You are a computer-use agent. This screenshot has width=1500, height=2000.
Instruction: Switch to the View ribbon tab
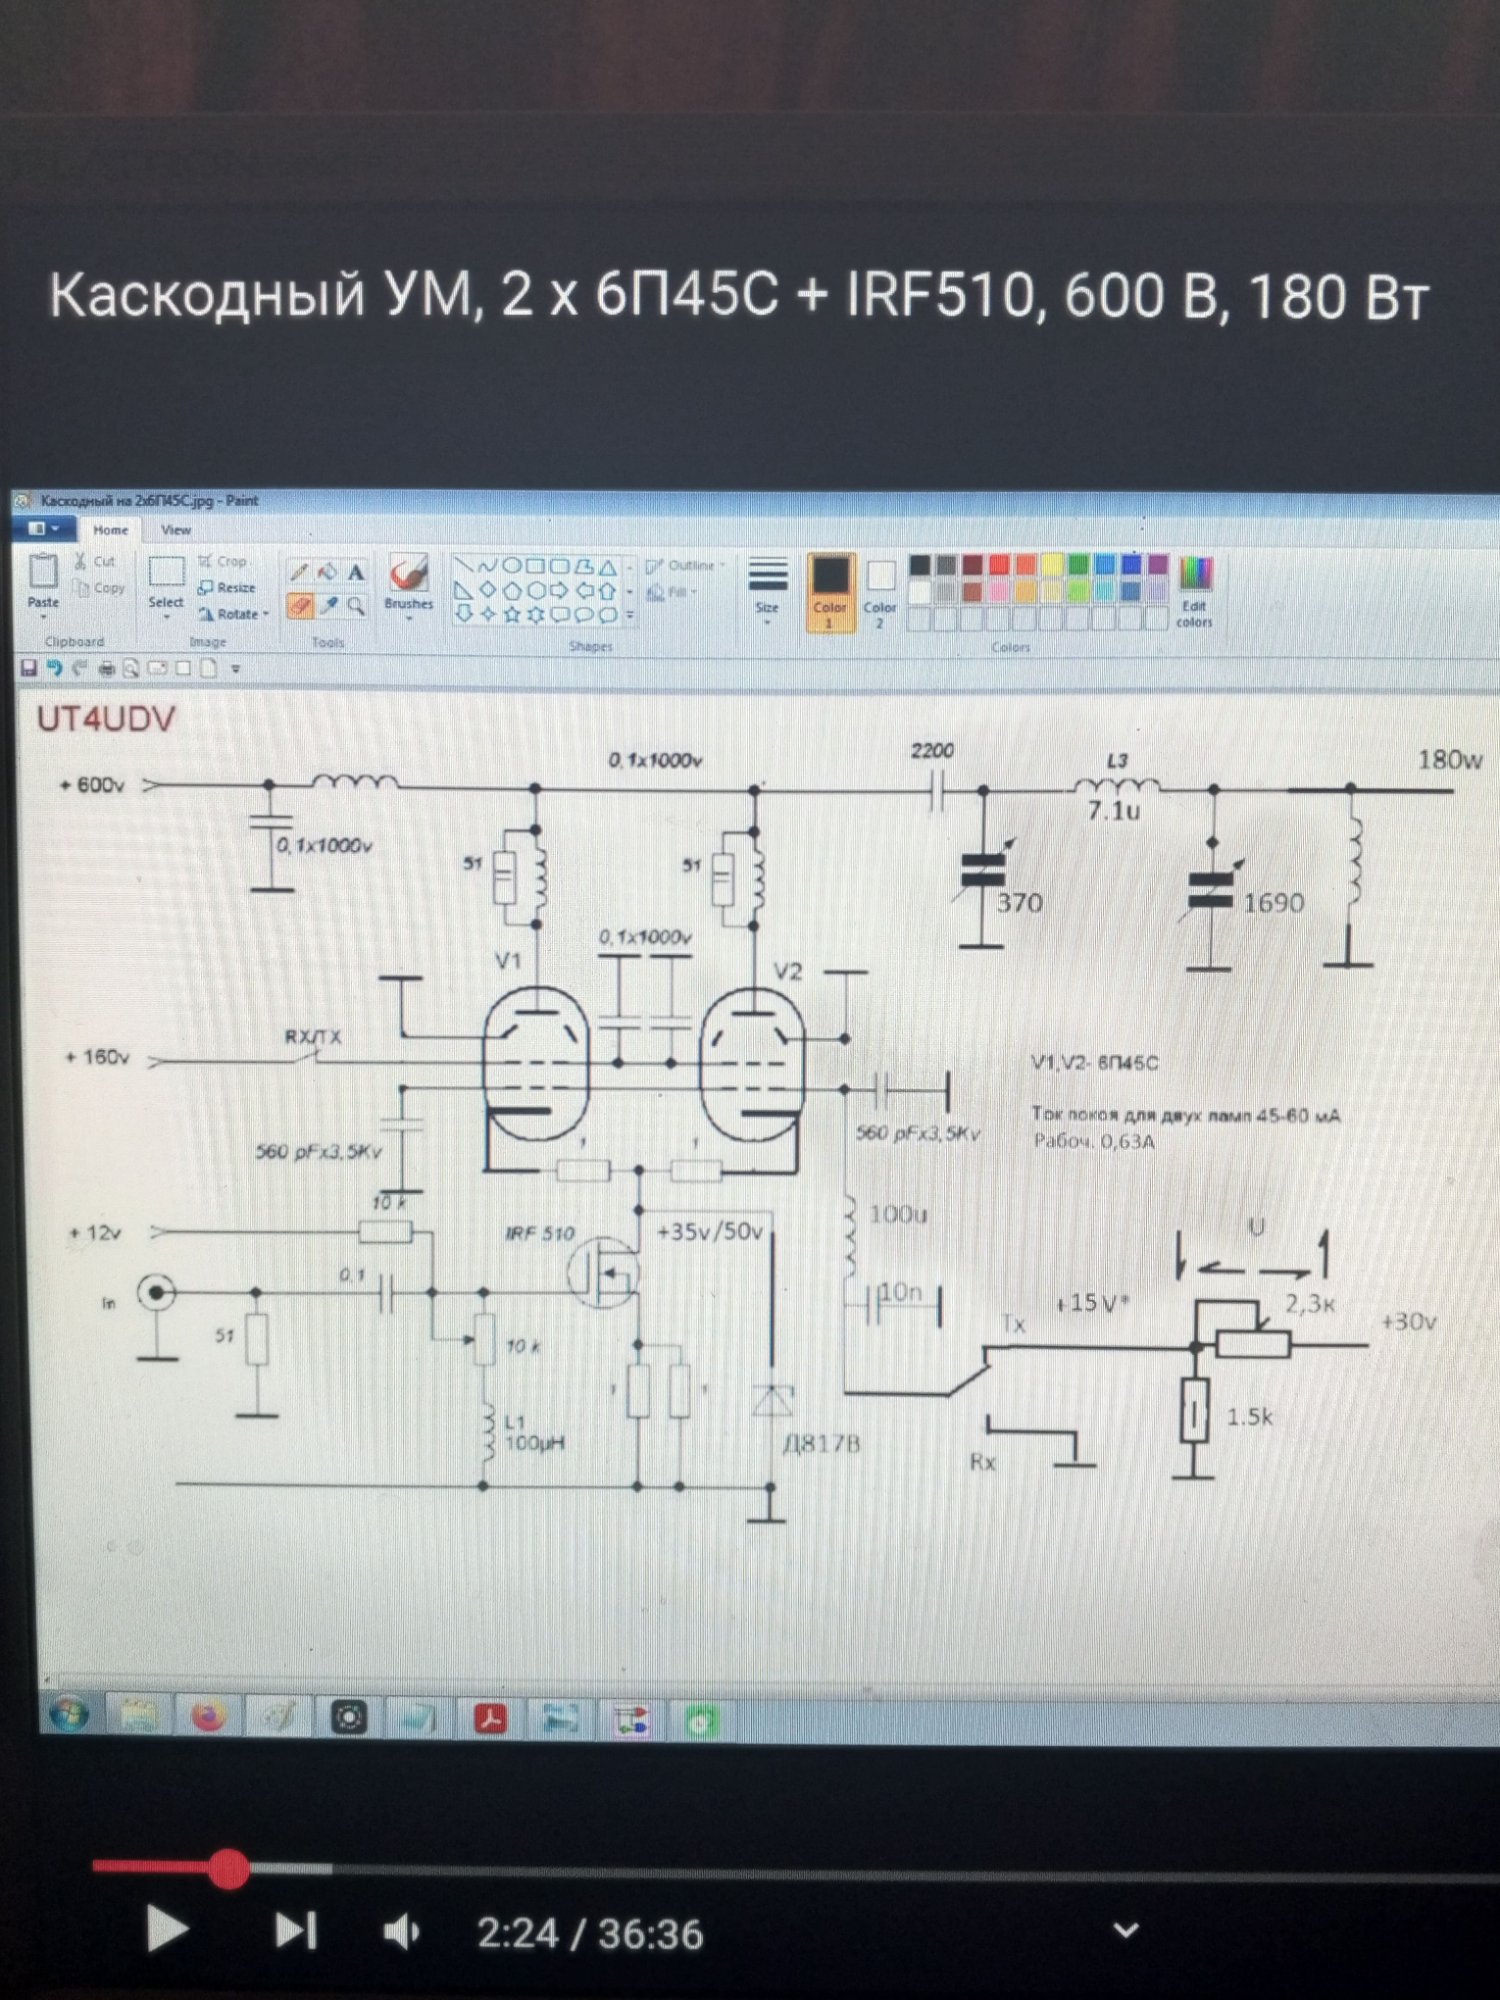[176, 530]
